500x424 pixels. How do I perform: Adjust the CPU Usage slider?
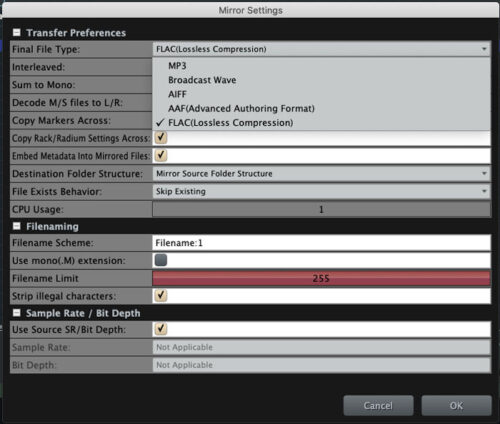321,209
